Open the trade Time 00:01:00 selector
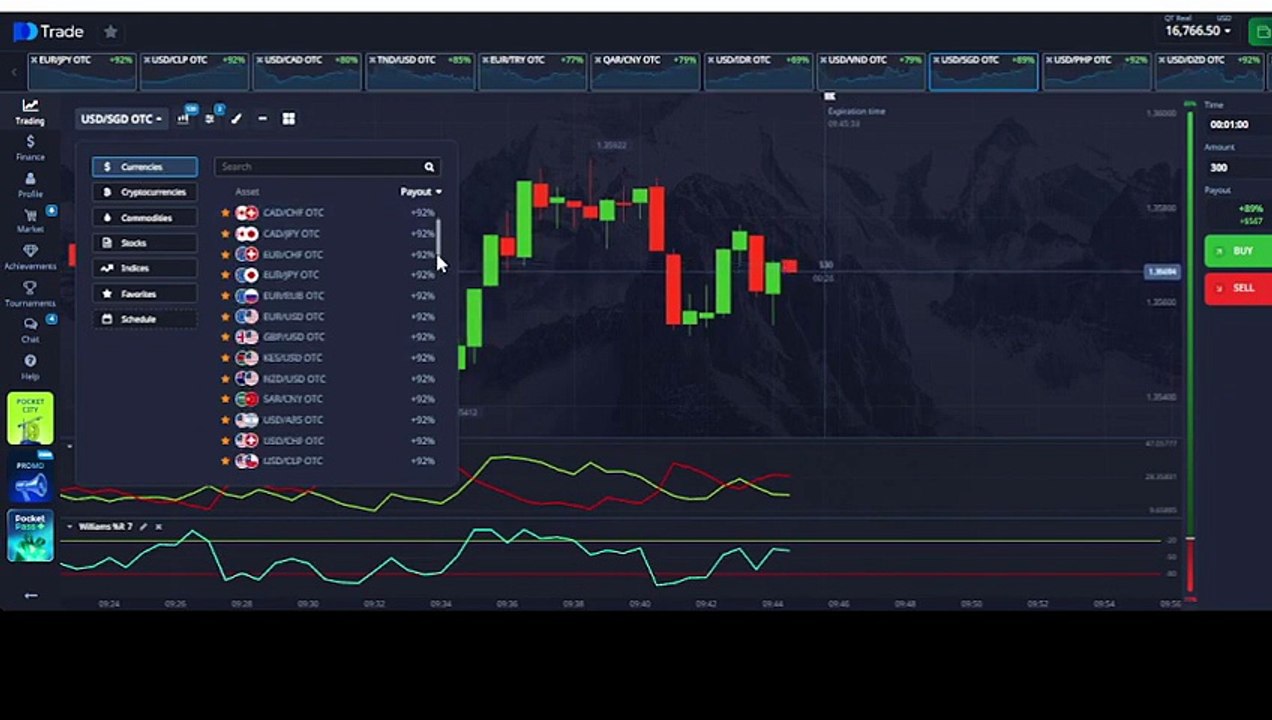1272x720 pixels. 1237,125
